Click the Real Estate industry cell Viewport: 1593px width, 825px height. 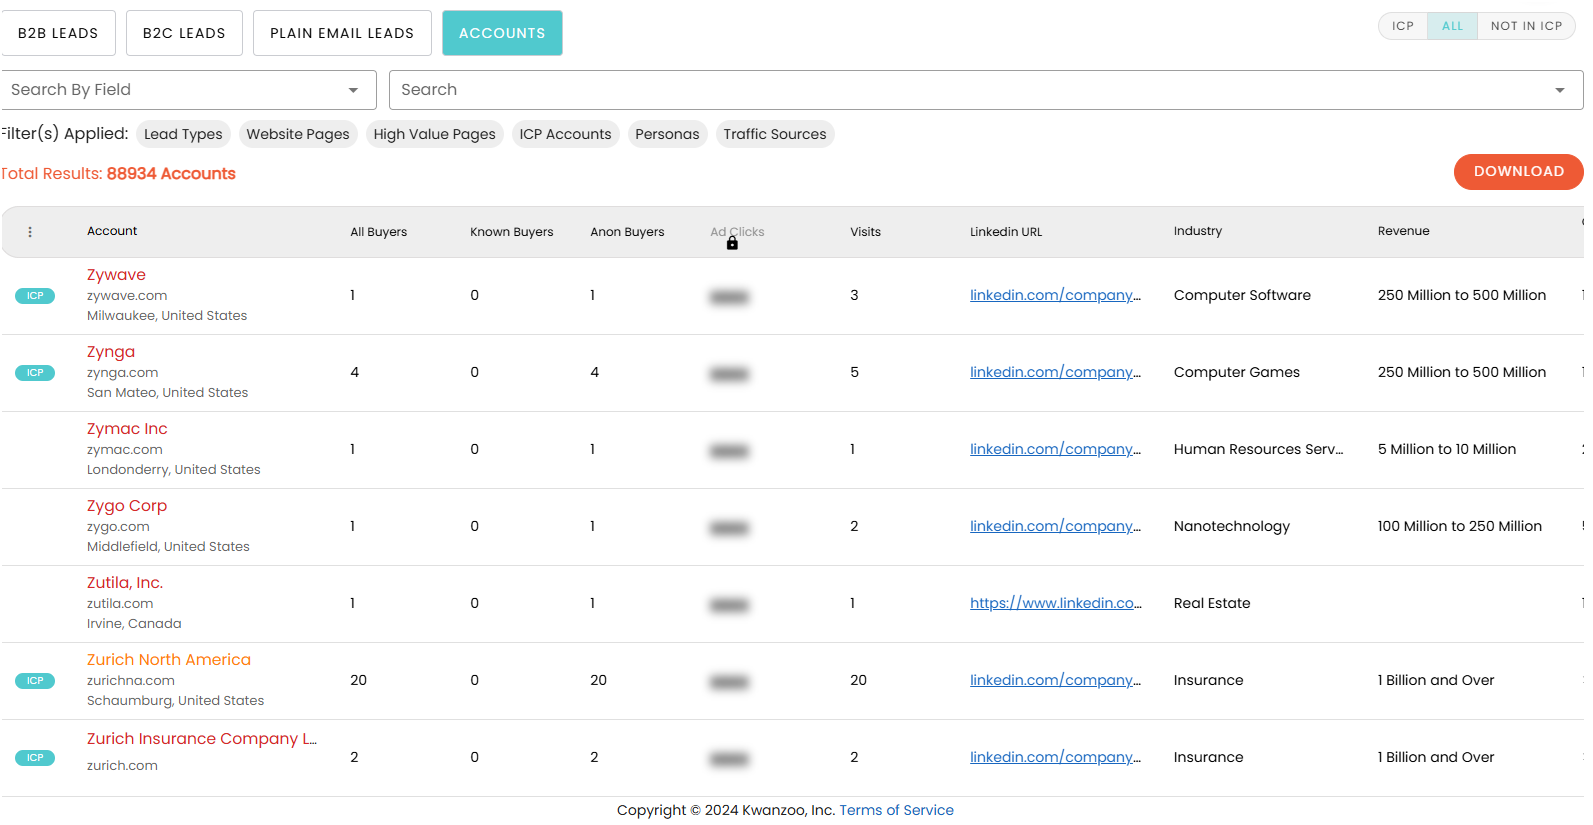coord(1212,603)
